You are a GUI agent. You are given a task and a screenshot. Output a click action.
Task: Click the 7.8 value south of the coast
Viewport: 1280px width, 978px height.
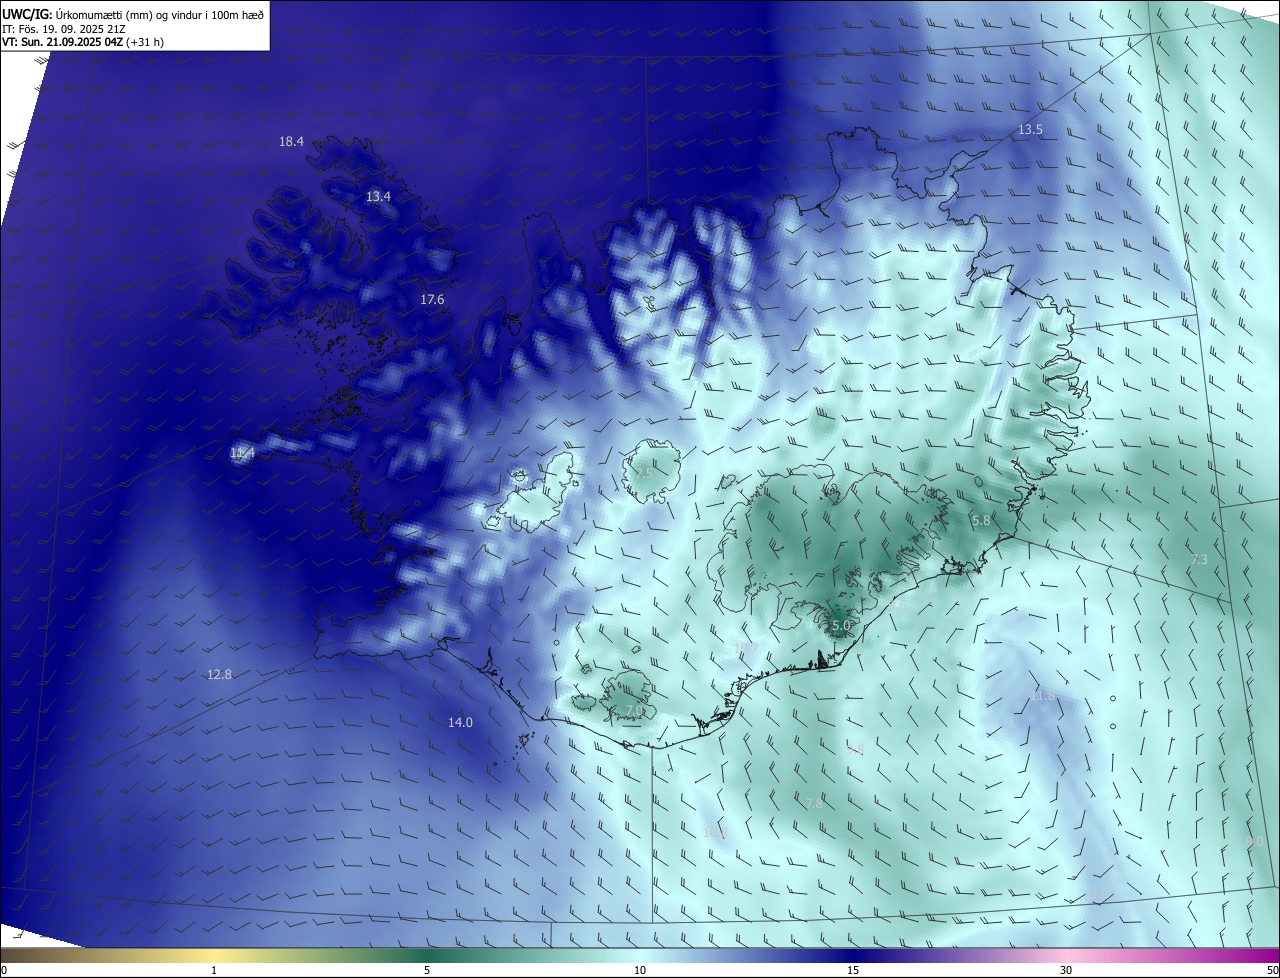(x=814, y=803)
